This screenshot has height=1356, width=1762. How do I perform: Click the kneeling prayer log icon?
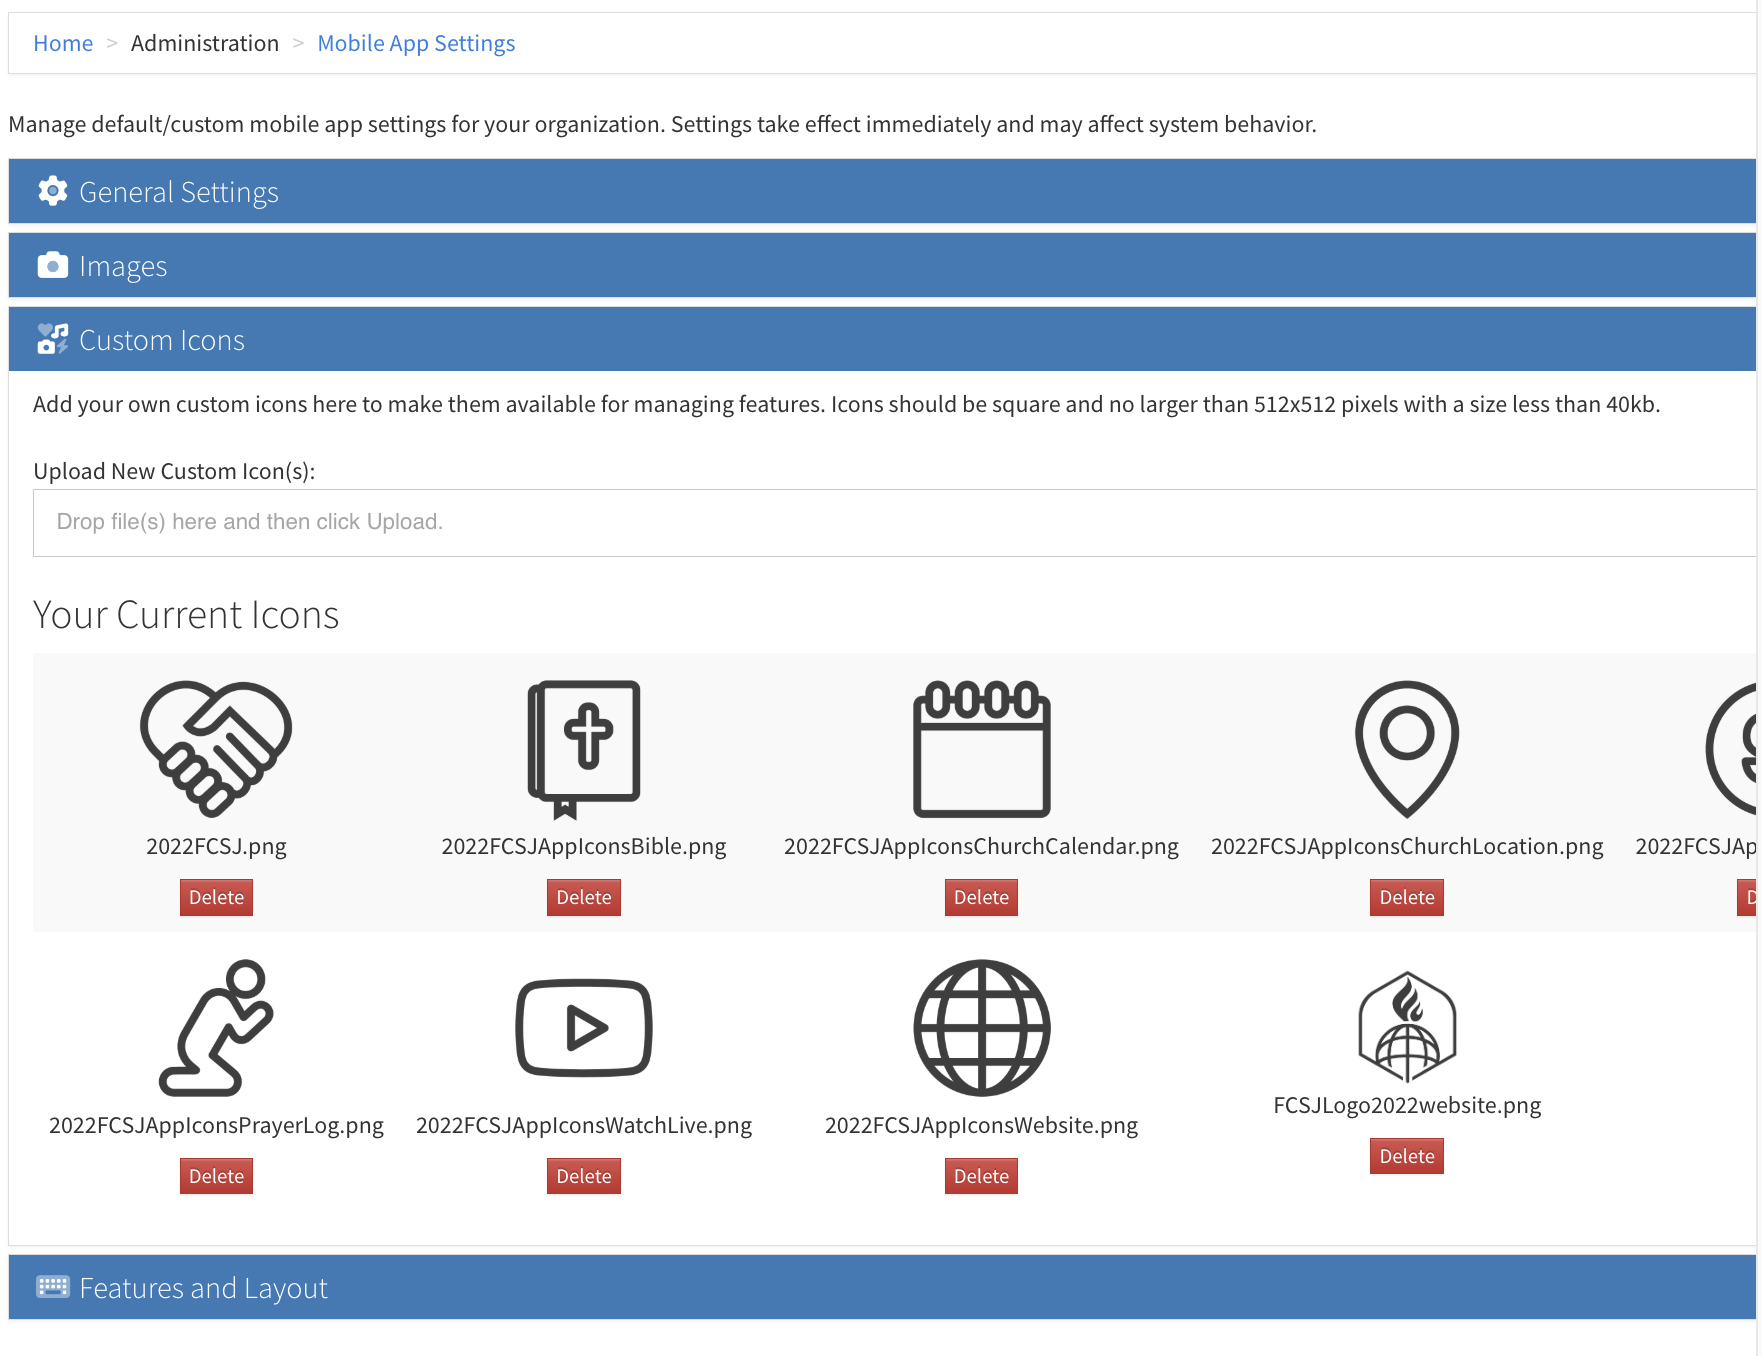point(216,1028)
